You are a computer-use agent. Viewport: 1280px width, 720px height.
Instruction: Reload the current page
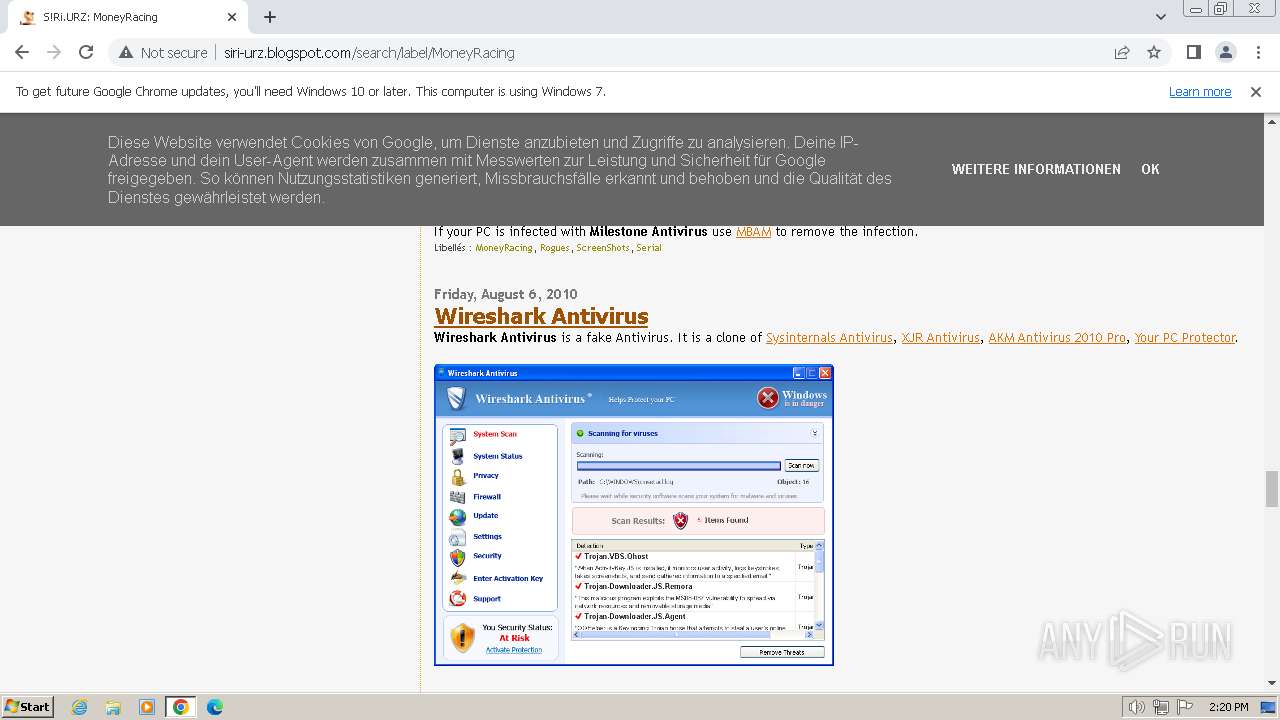(x=86, y=52)
